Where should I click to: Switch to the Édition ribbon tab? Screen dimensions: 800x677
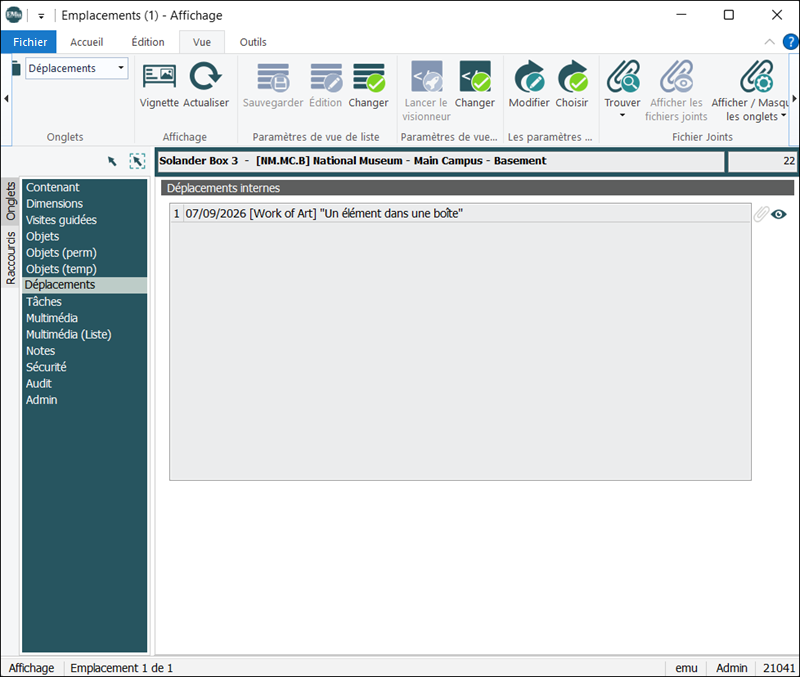[148, 42]
